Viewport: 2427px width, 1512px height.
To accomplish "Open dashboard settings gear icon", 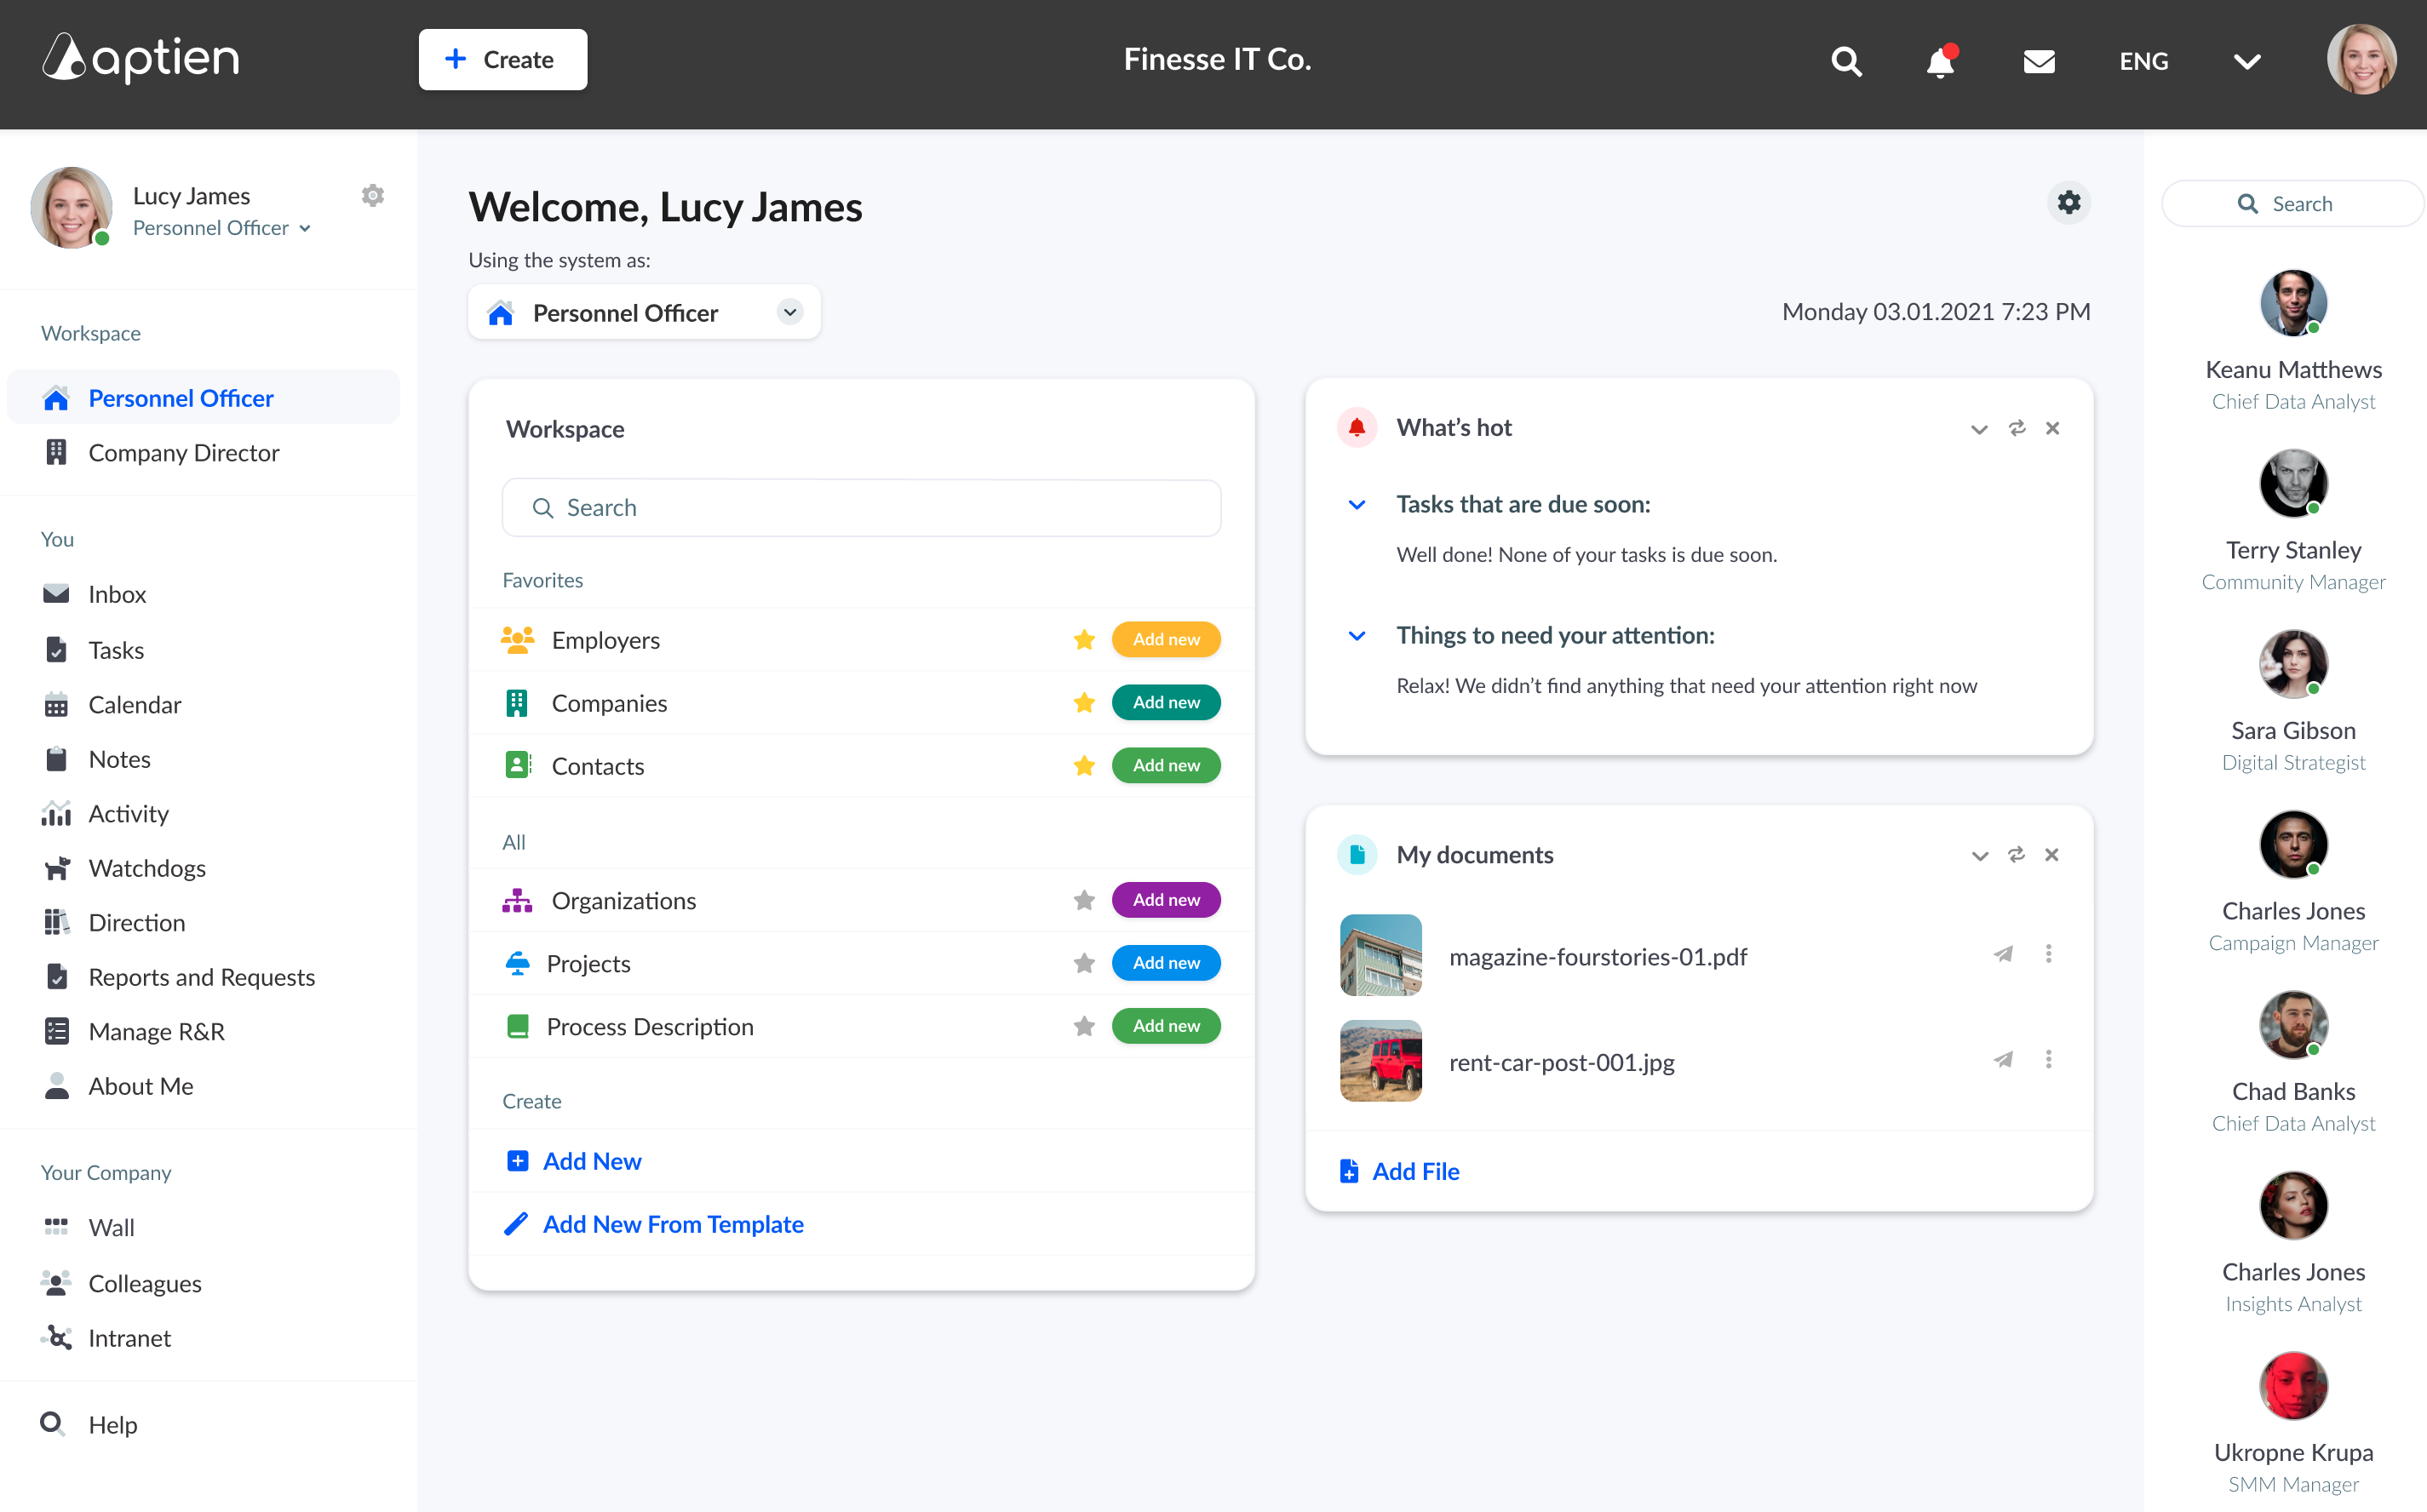I will [2068, 203].
